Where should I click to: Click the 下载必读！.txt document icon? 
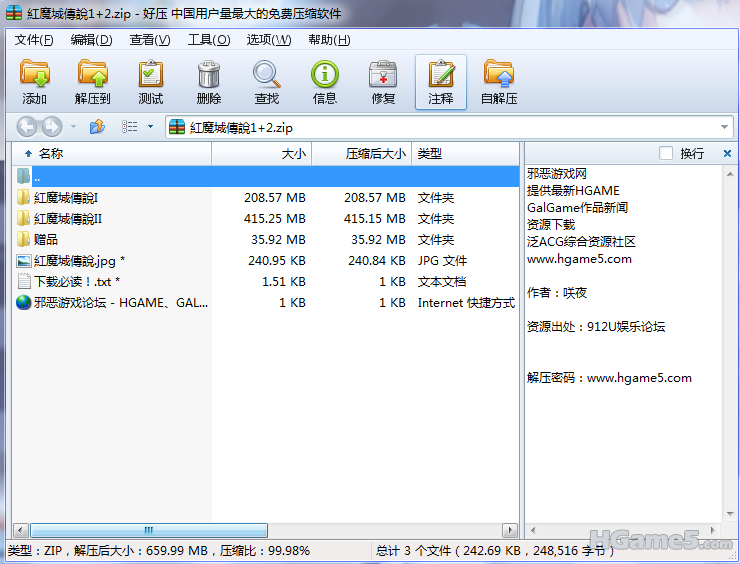24,281
